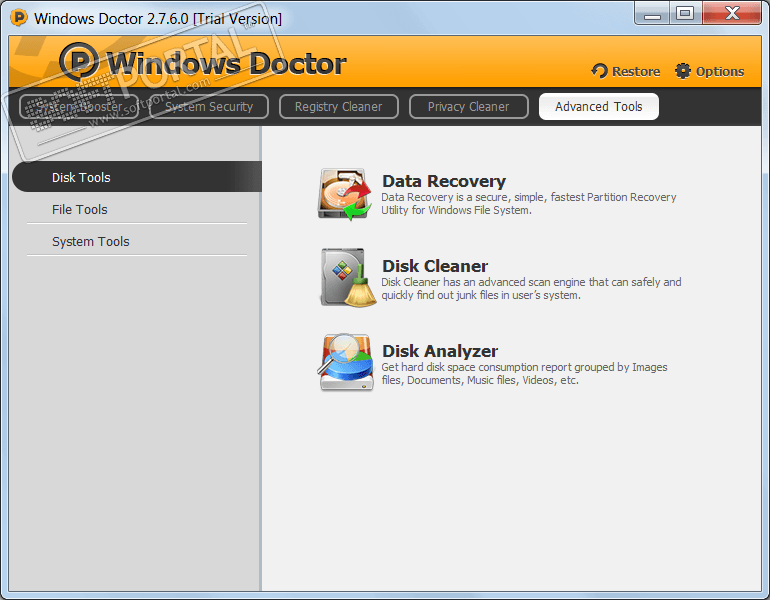Select System Tools in the sidebar
Image resolution: width=770 pixels, height=600 pixels.
coord(137,241)
